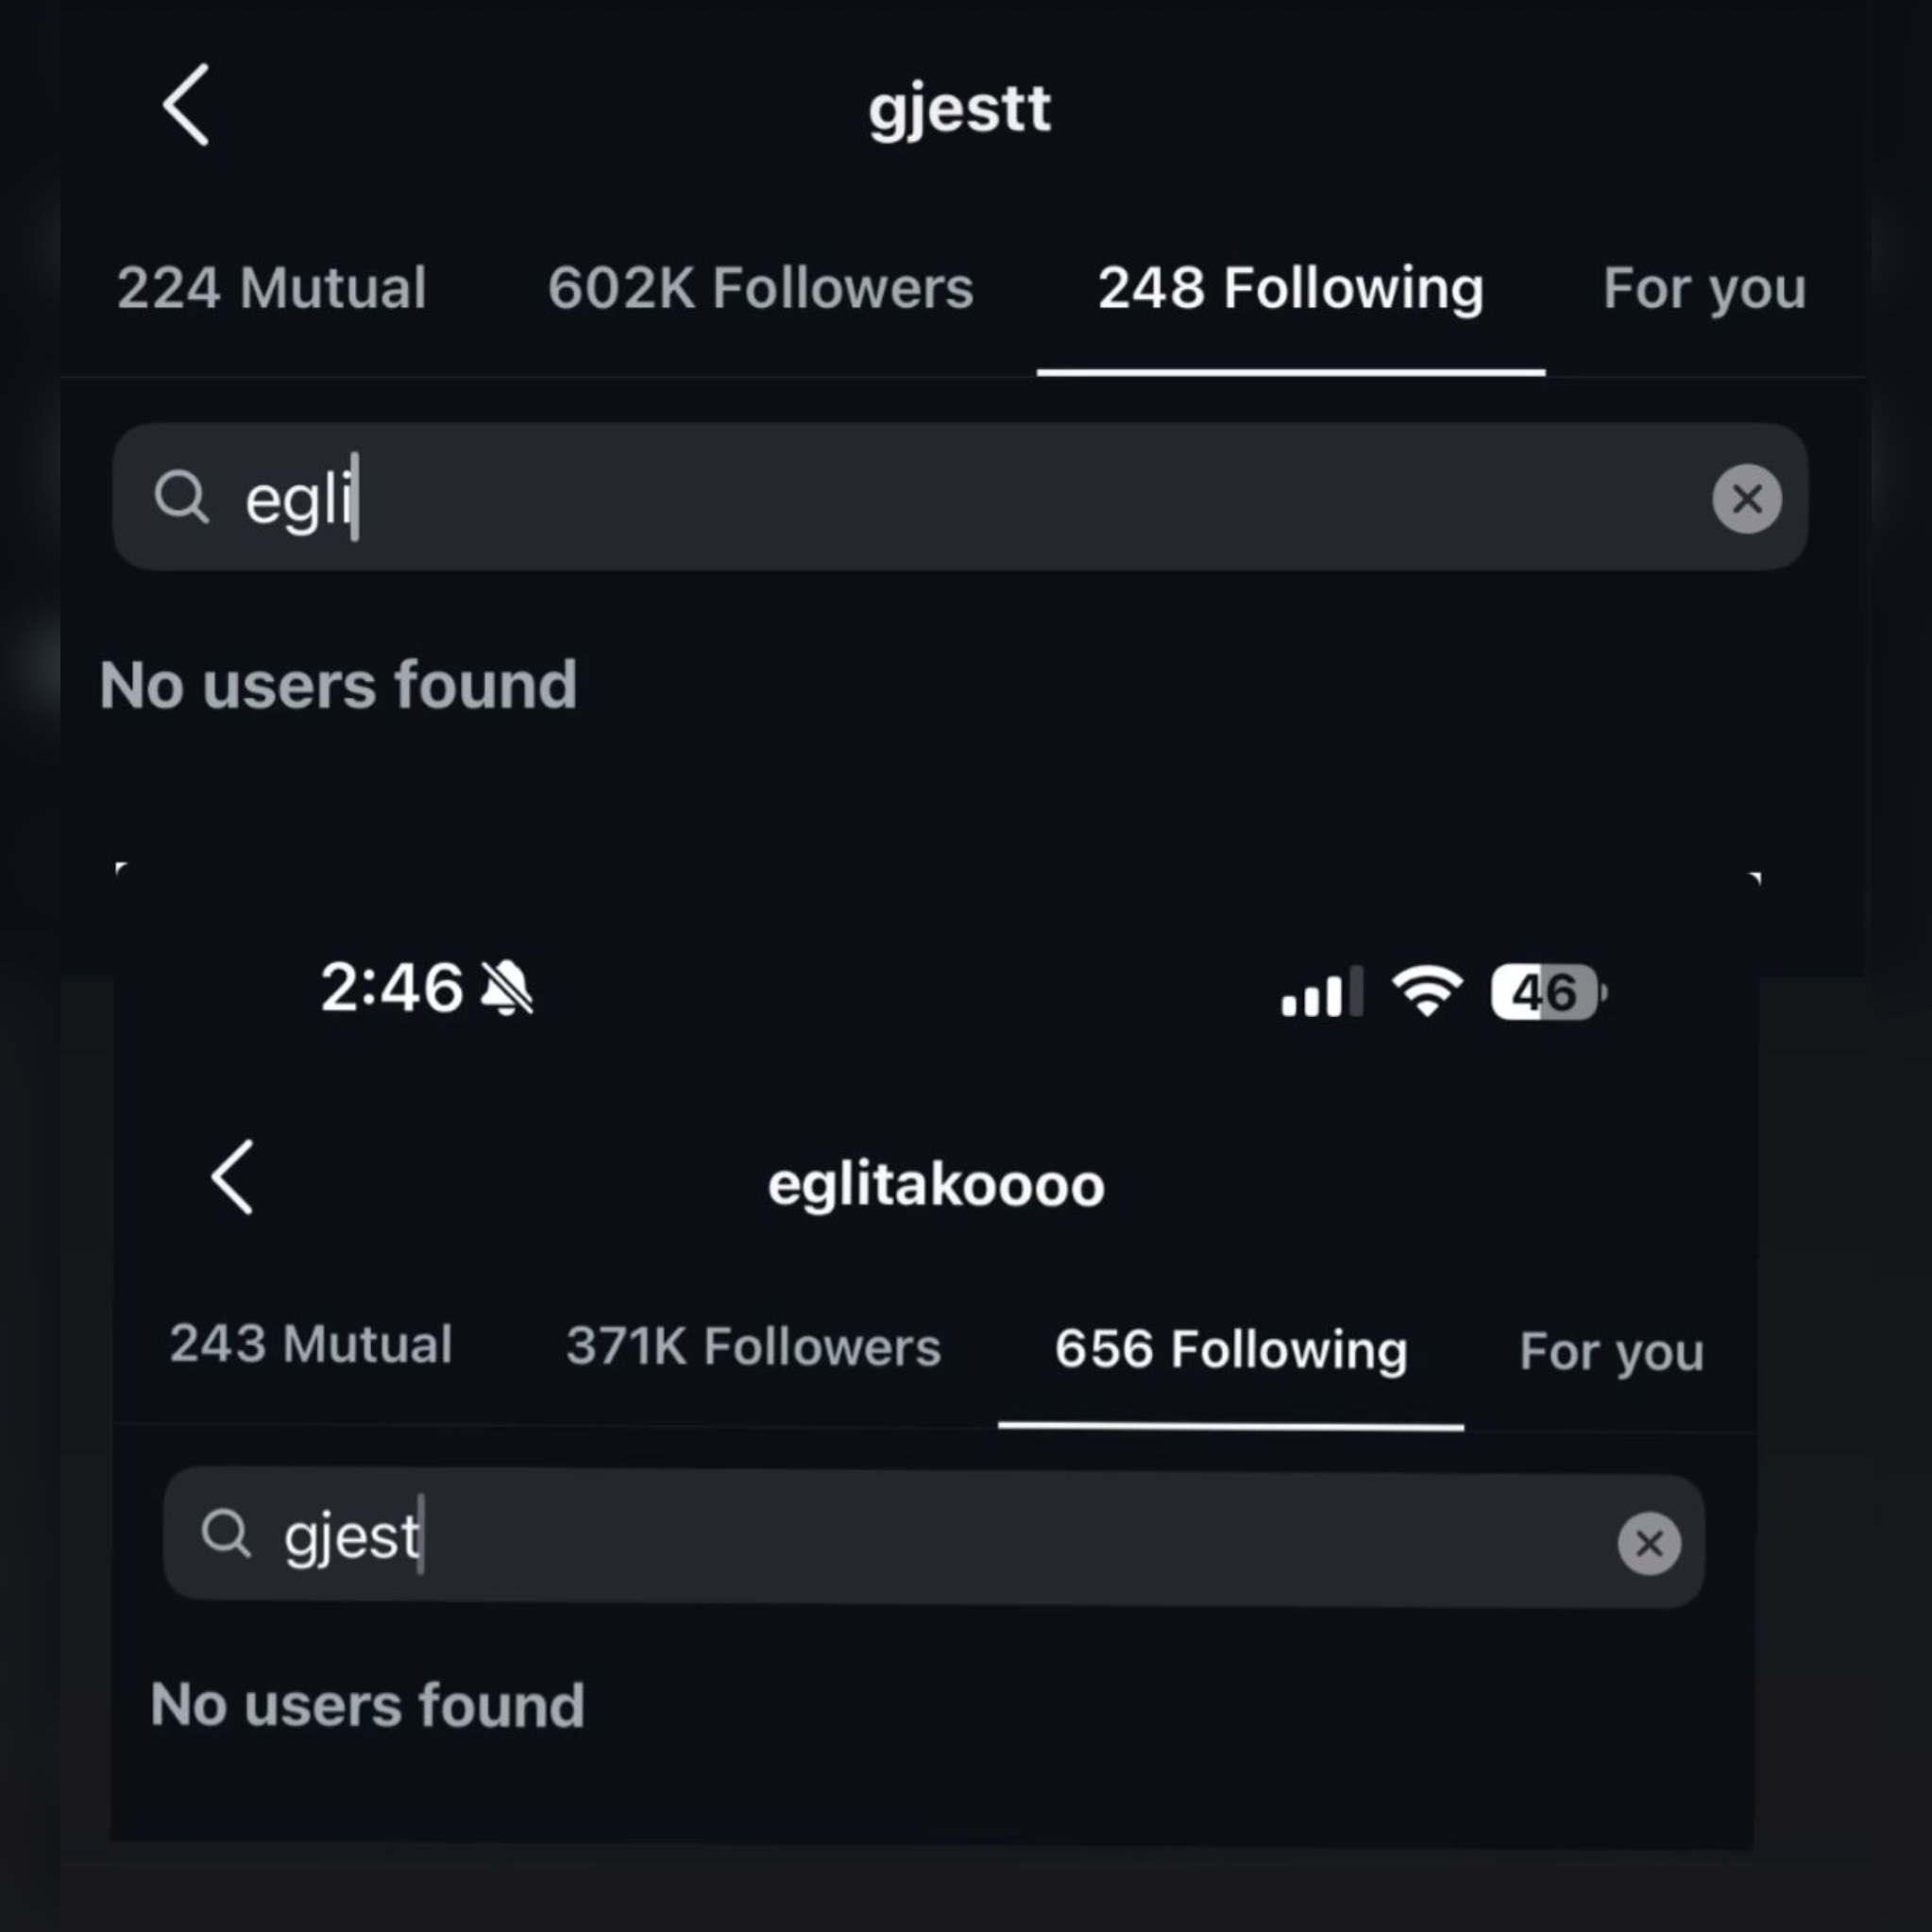Tap the muted bell status icon

coord(507,989)
